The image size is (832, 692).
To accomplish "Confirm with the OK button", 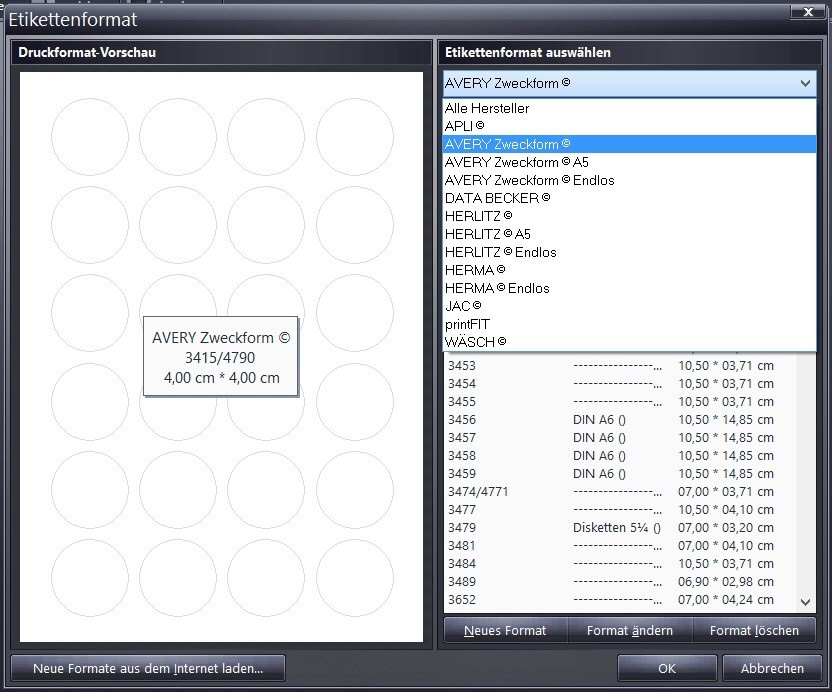I will pos(667,669).
